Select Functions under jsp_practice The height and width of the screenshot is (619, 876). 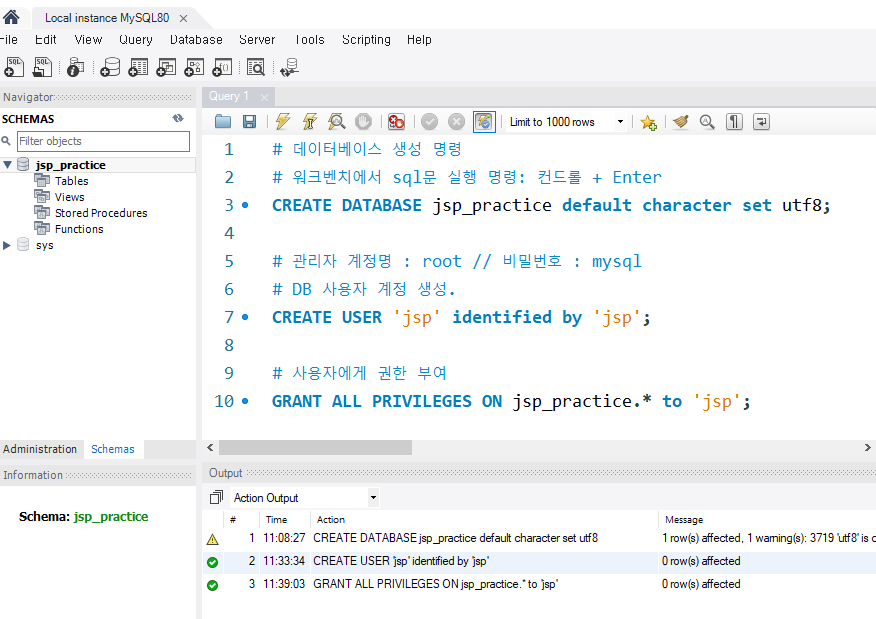79,229
